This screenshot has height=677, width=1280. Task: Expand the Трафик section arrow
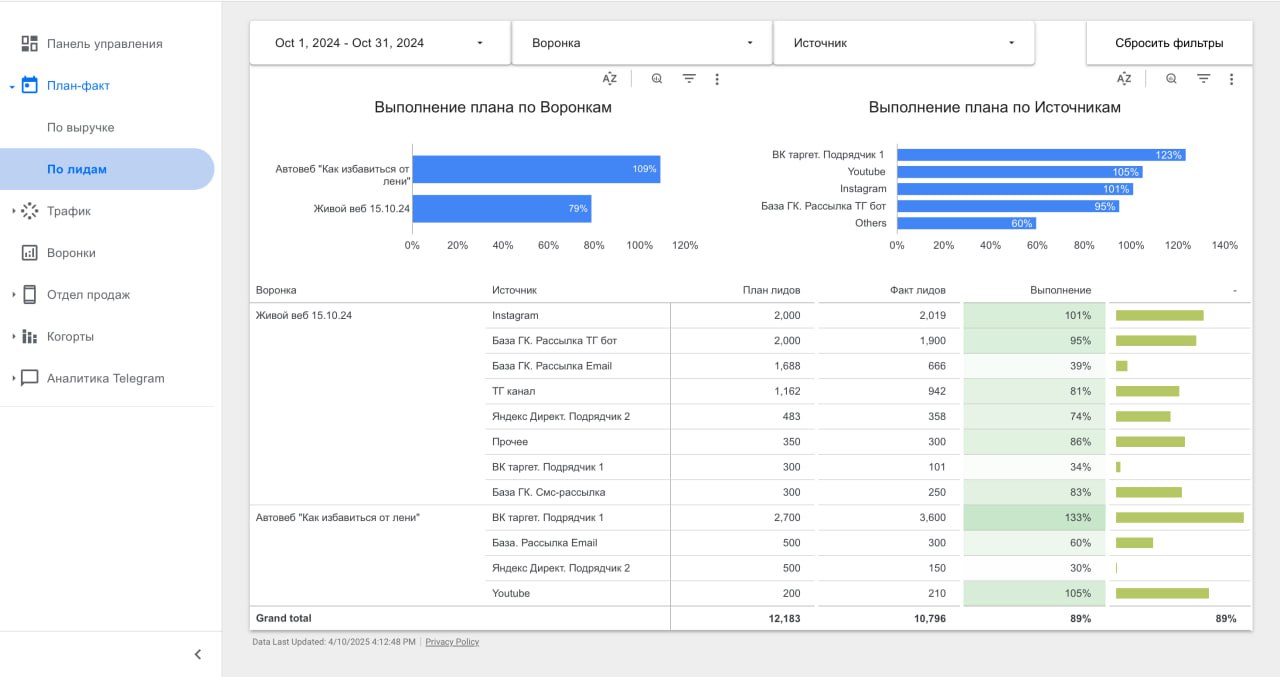tap(12, 211)
